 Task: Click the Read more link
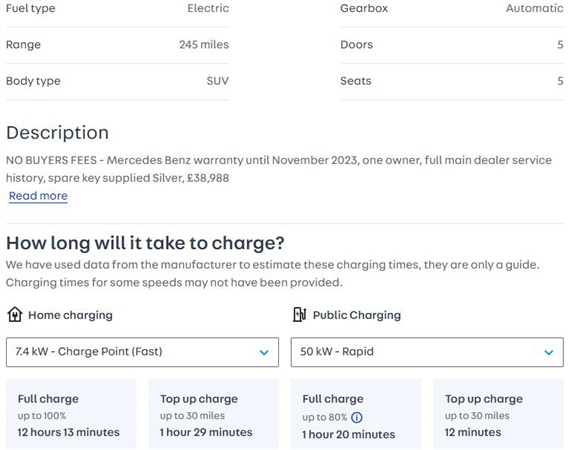[38, 196]
